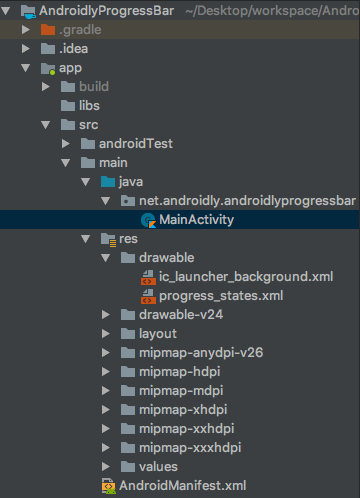Collapse the net.androidly package arrow
This screenshot has width=360, height=498.
pos(106,201)
